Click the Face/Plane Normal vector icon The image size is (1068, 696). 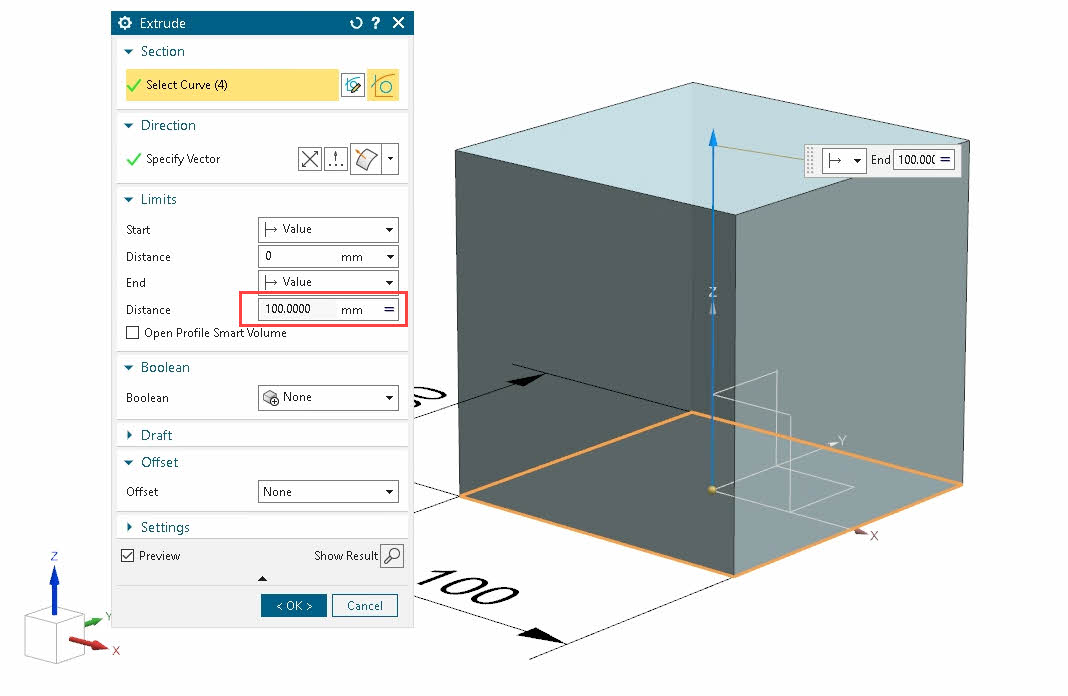click(365, 158)
